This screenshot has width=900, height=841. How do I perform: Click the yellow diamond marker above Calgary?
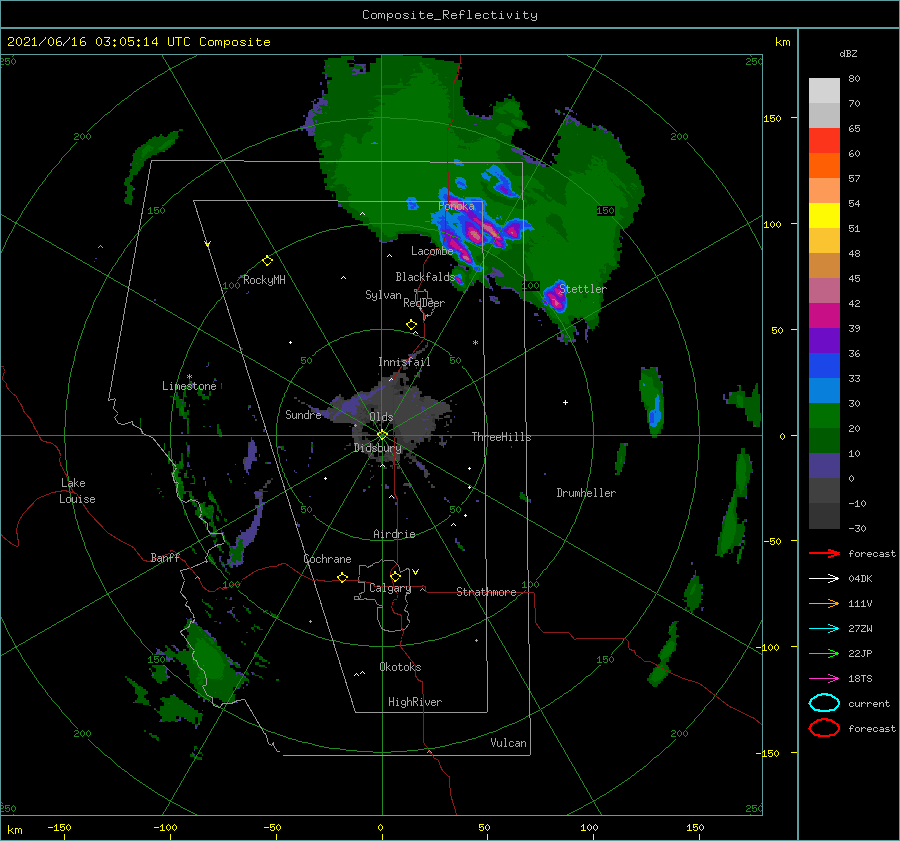395,576
